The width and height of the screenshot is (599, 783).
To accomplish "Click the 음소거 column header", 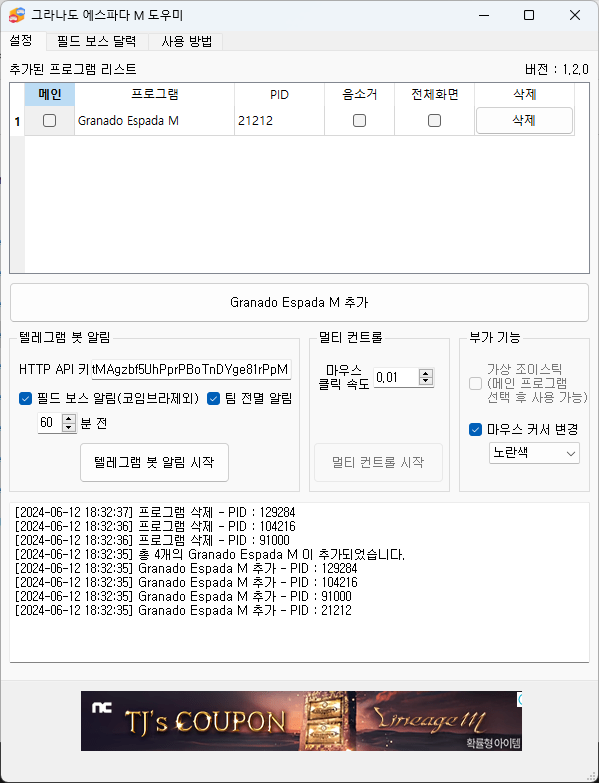I will coord(359,94).
